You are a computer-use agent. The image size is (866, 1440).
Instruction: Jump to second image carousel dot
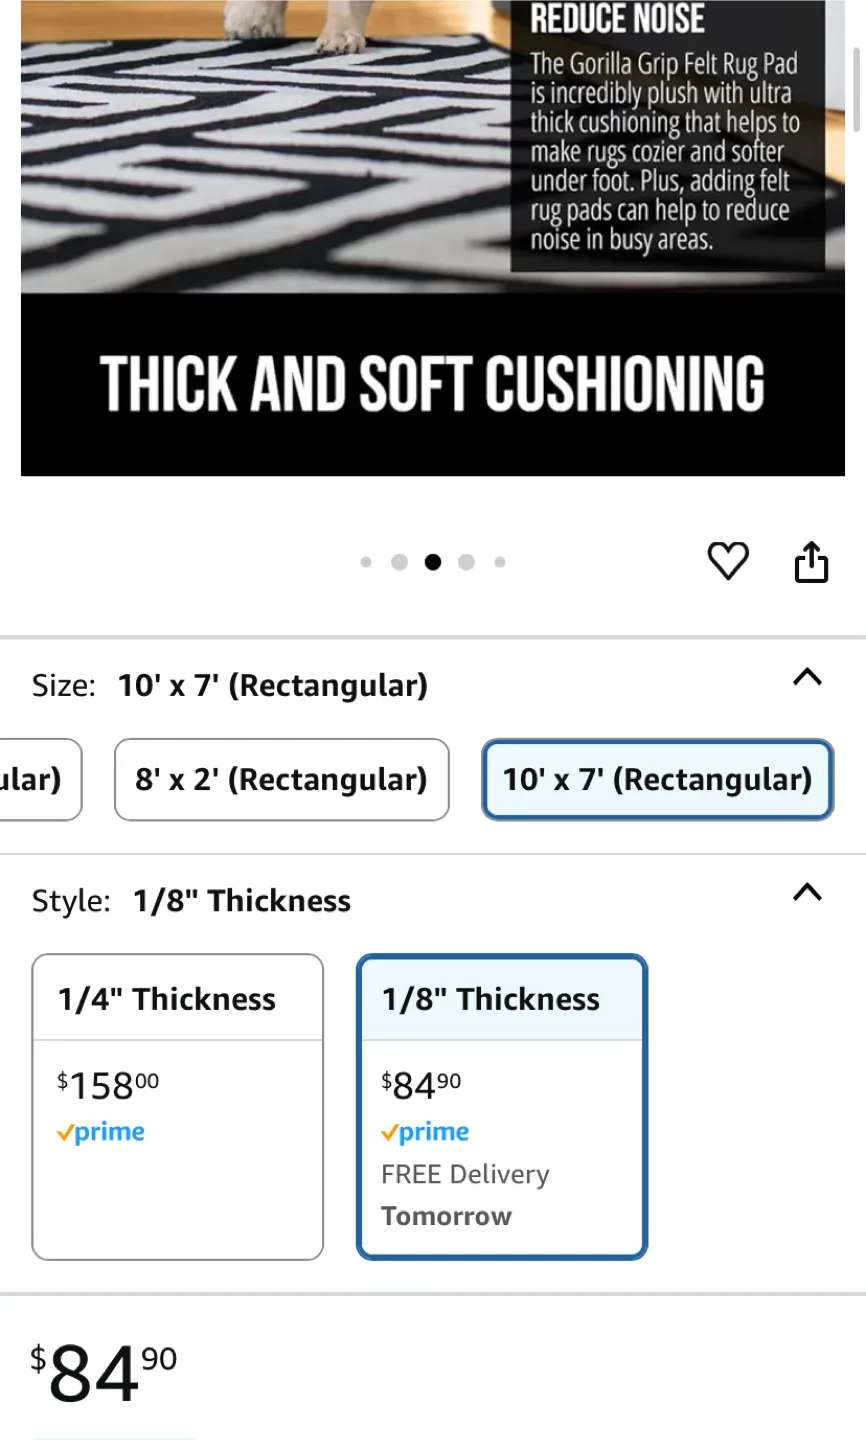coord(399,562)
